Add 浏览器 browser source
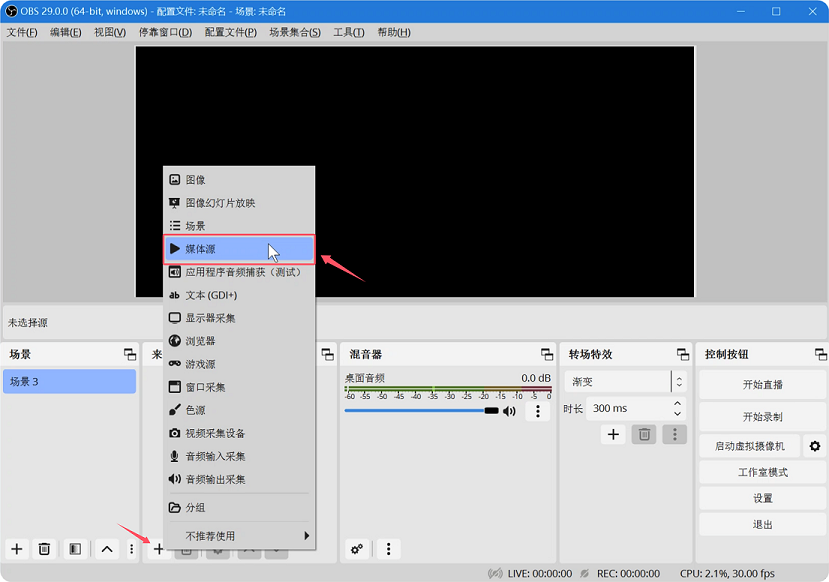Viewport: 829px width, 582px height. tap(239, 341)
